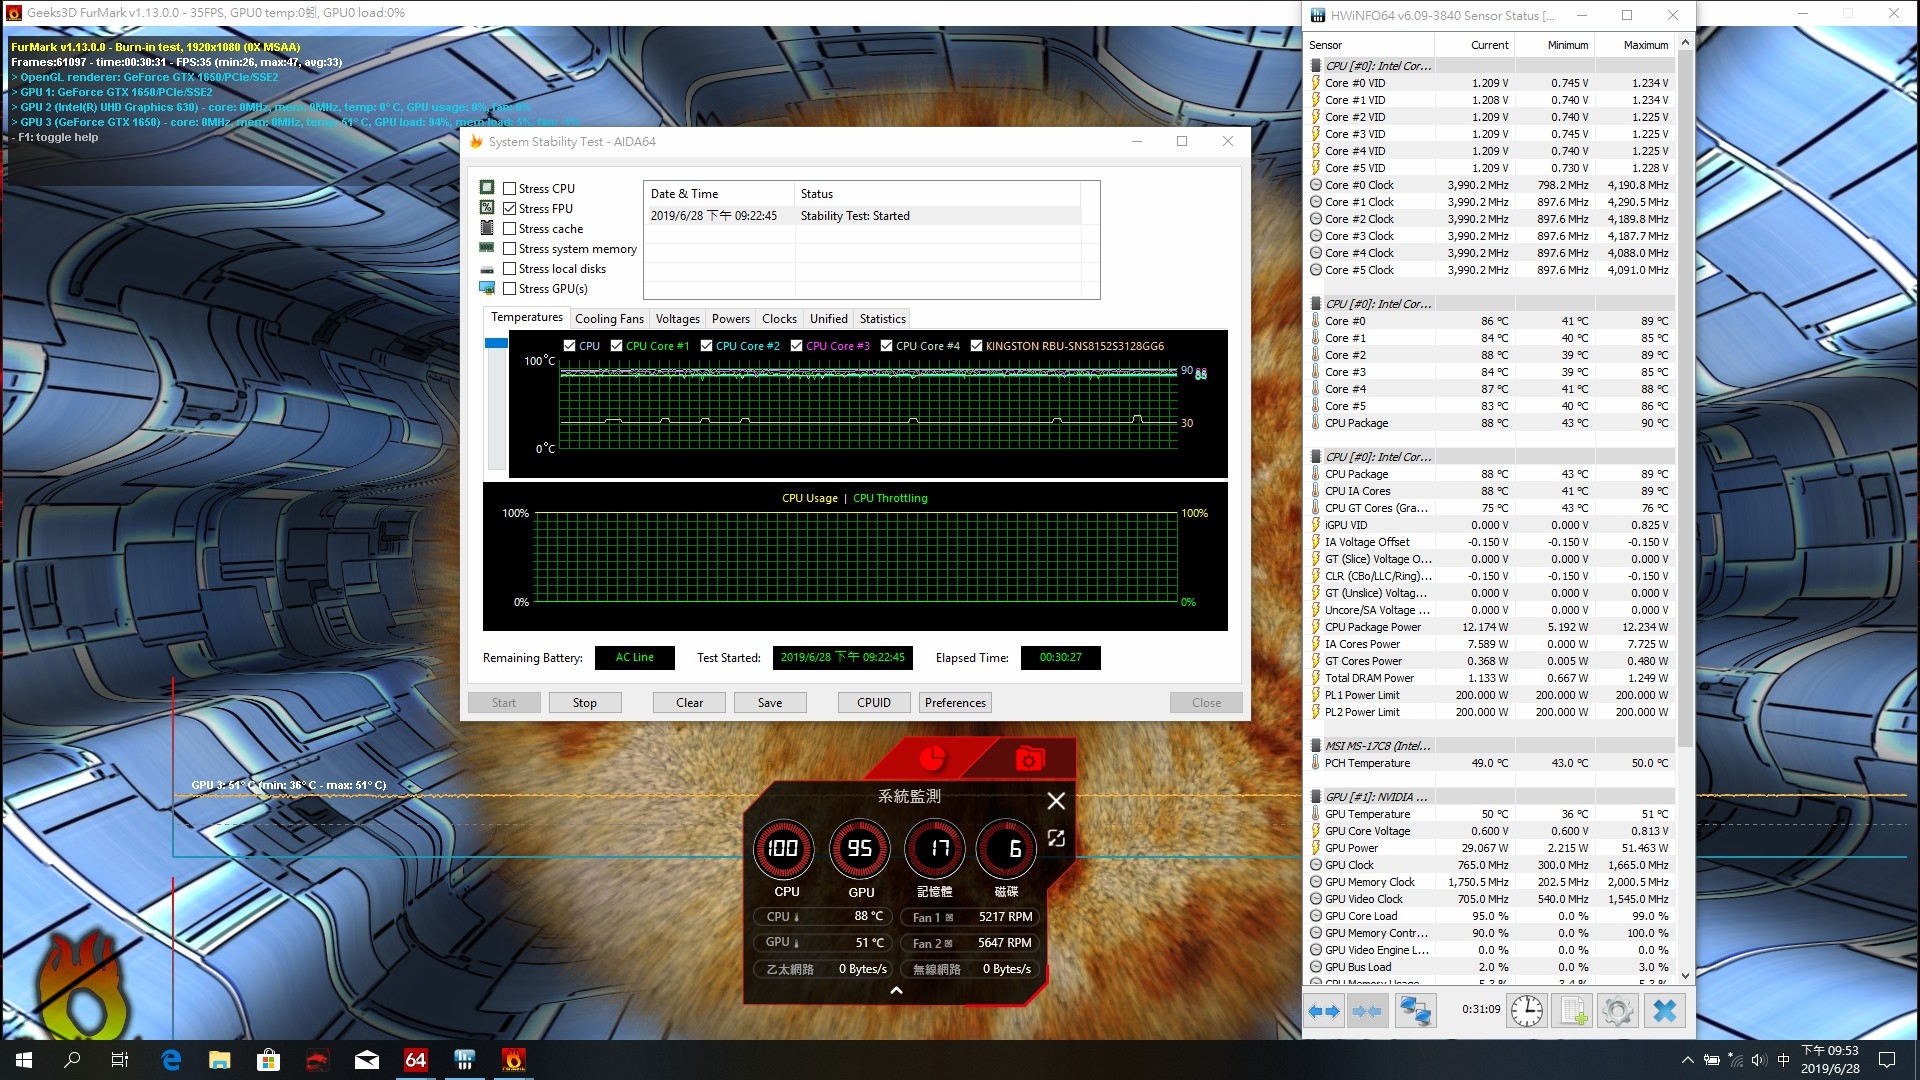Open HWiNFO sensor settings gear icon

pyautogui.click(x=1617, y=1011)
